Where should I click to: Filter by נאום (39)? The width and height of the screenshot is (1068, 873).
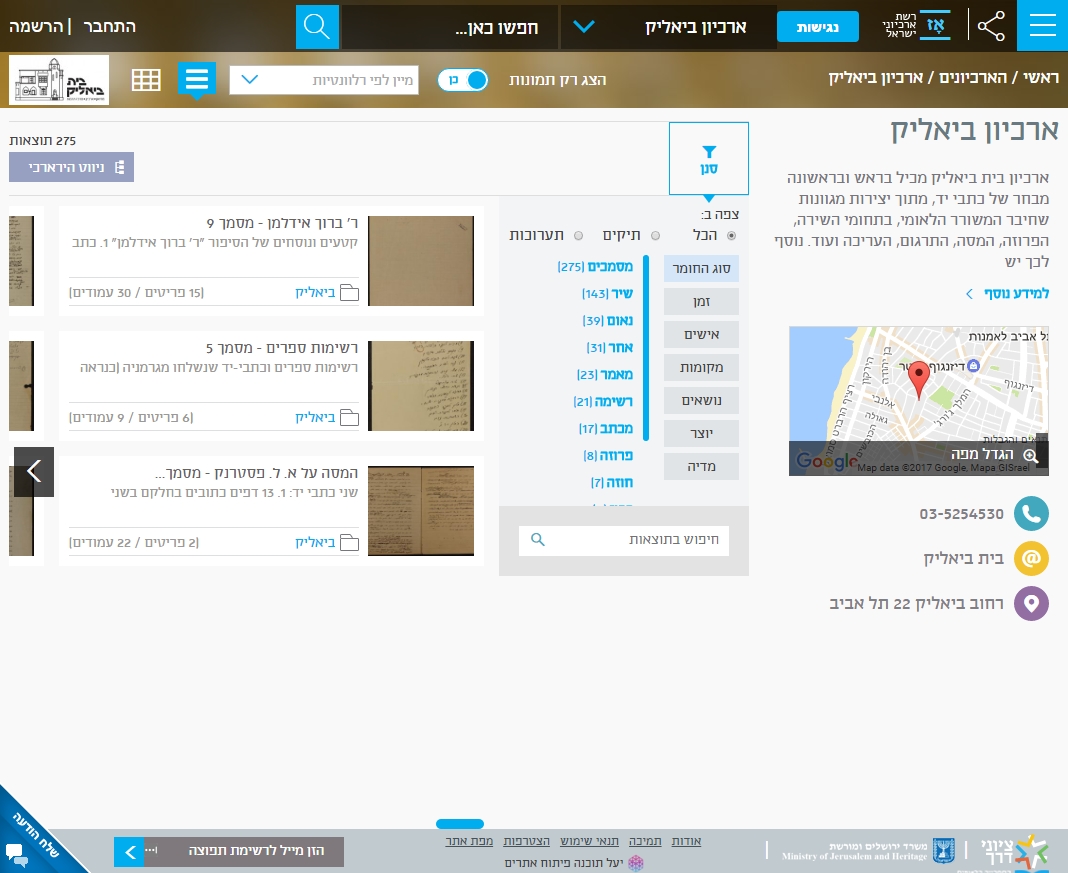[x=608, y=321]
